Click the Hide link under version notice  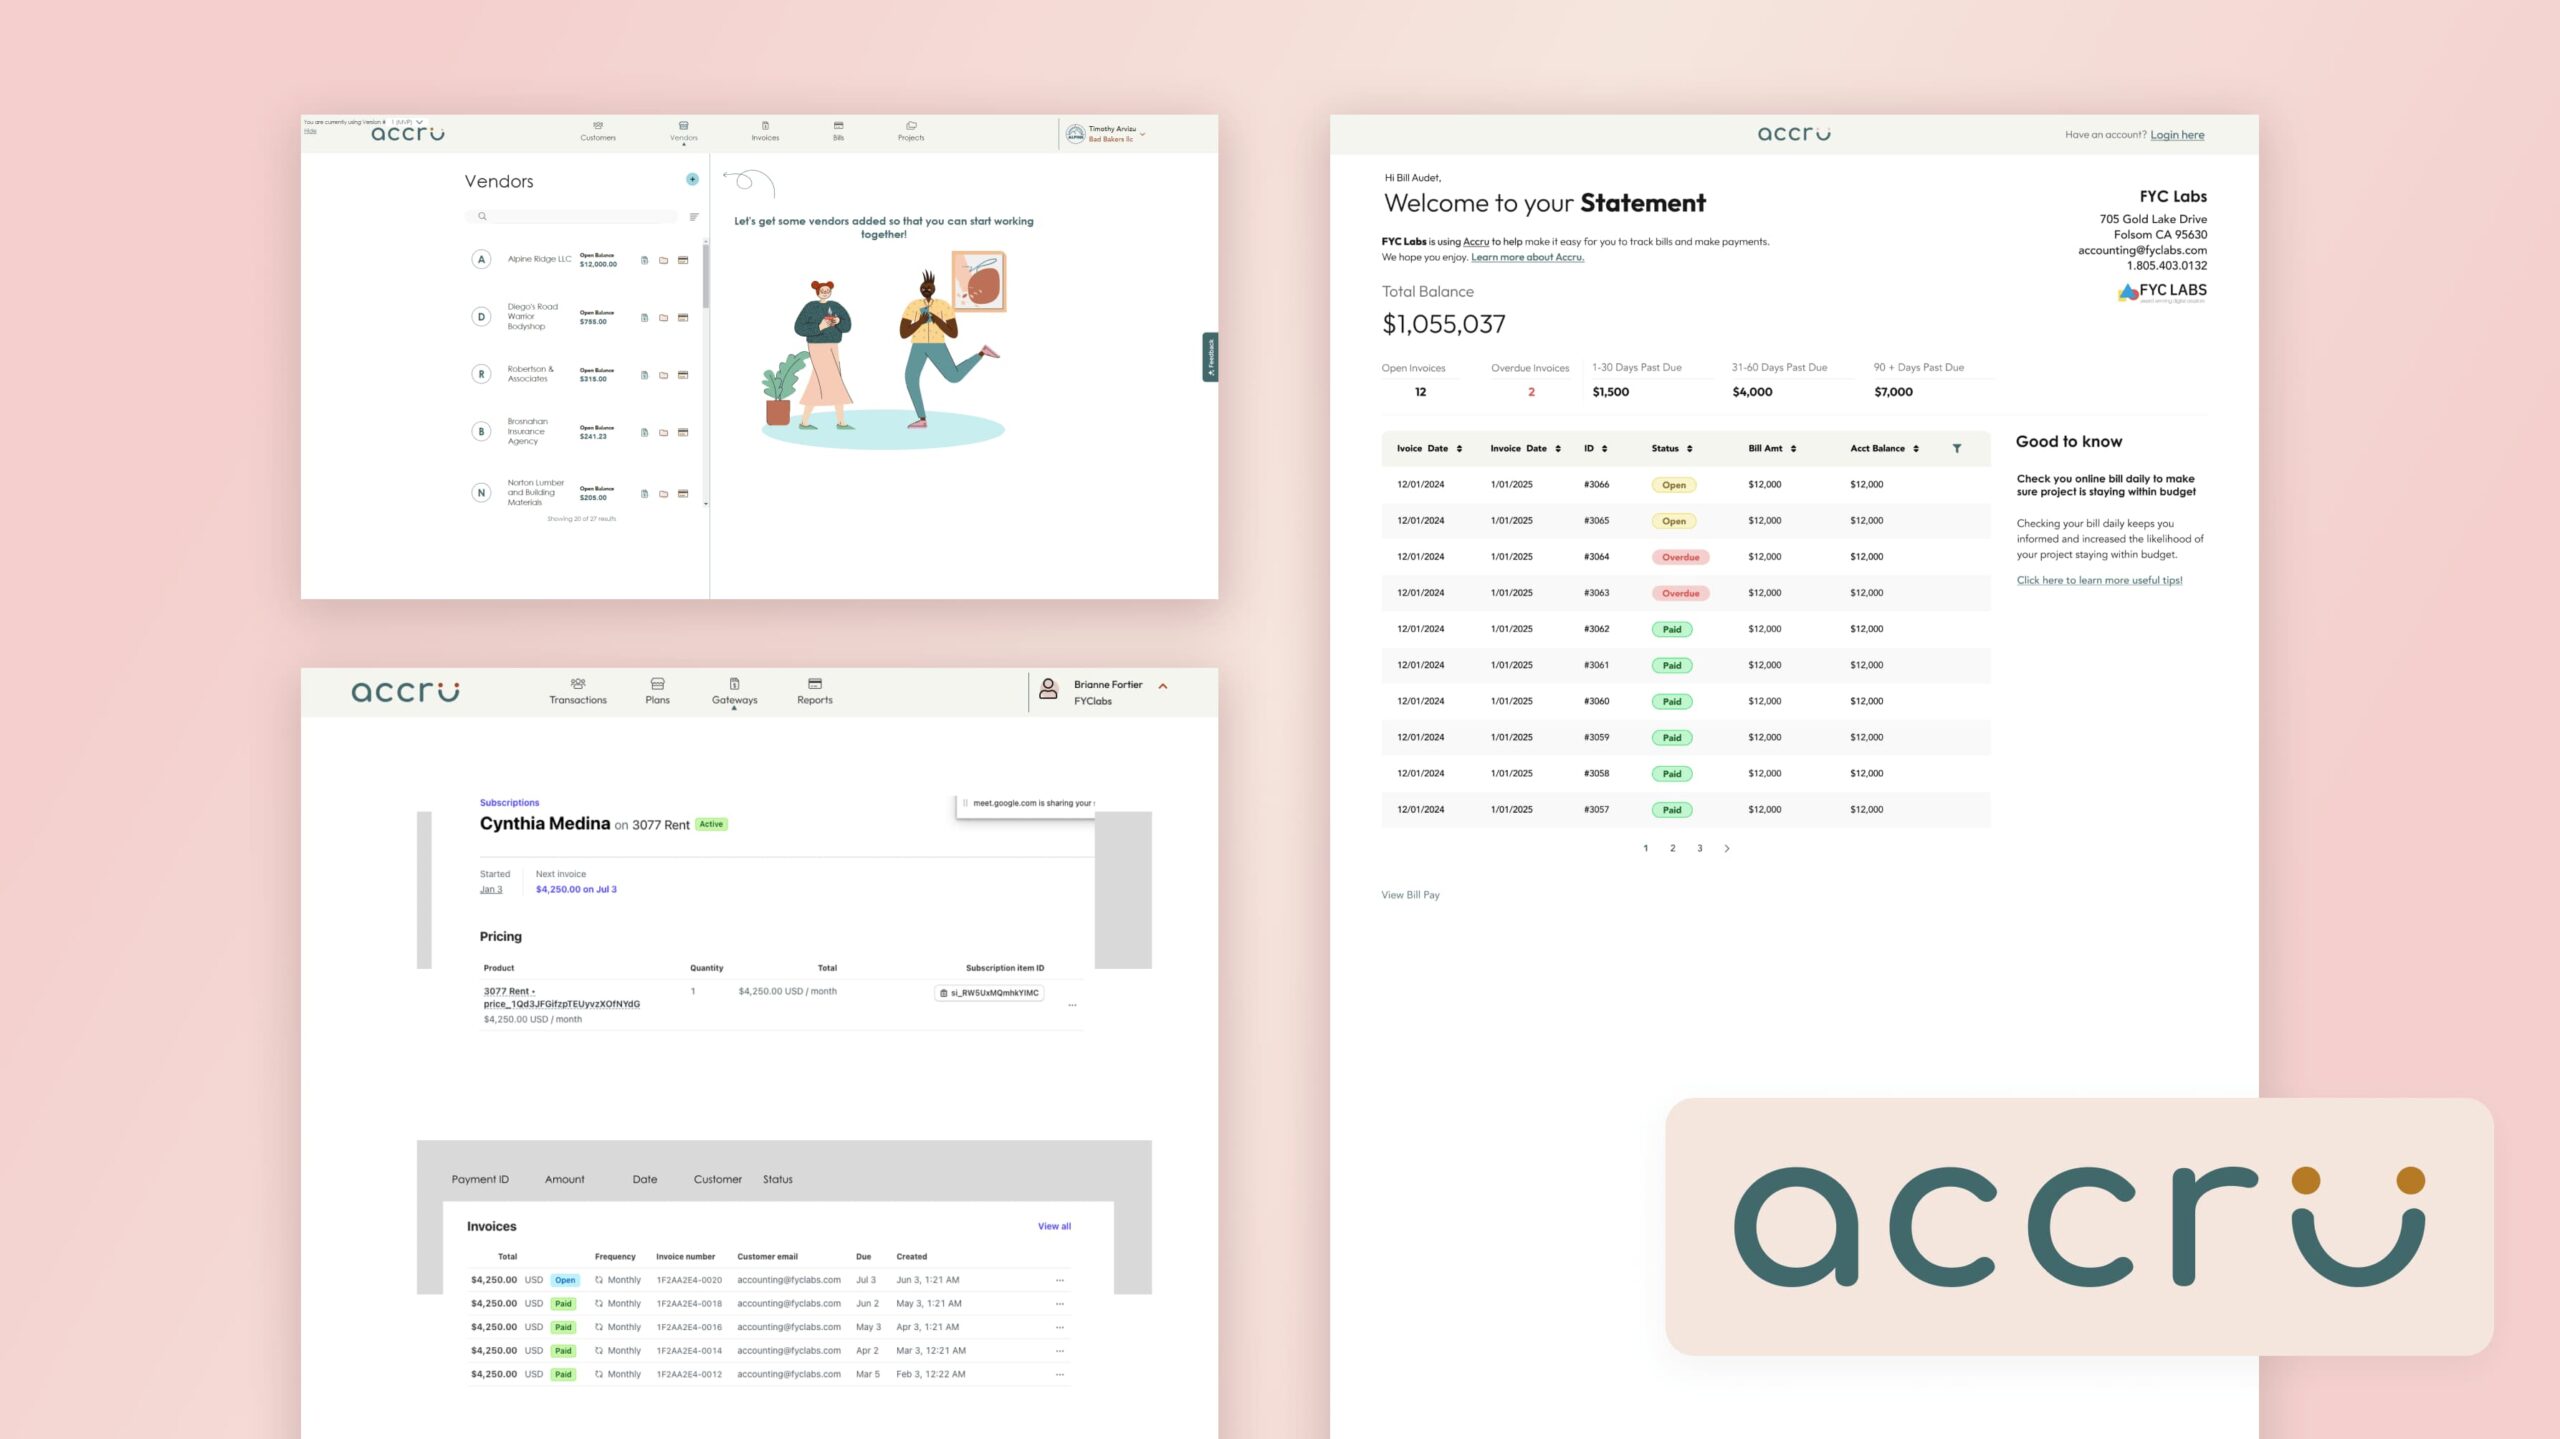click(310, 132)
